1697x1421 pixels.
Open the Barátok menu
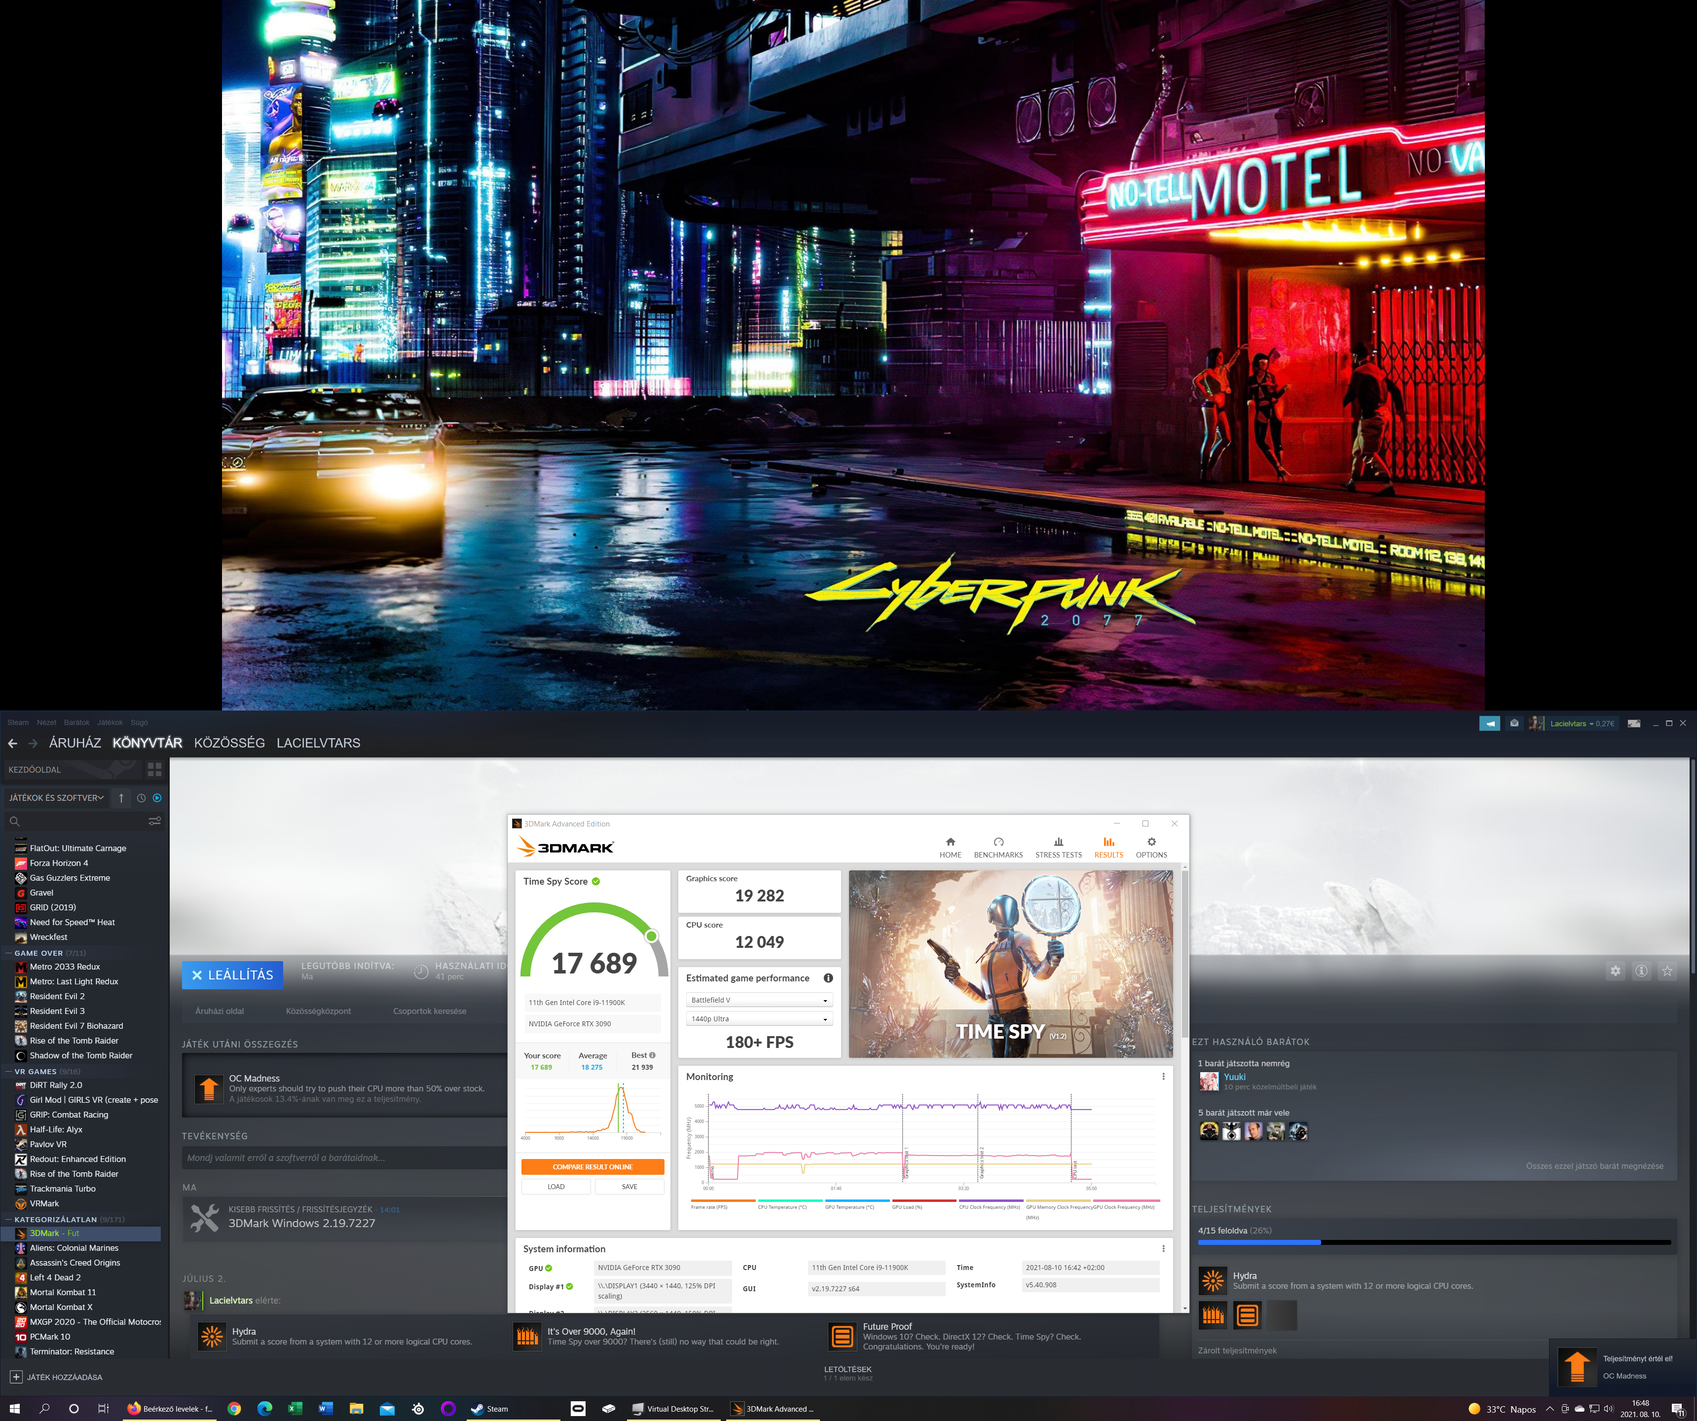pos(77,722)
